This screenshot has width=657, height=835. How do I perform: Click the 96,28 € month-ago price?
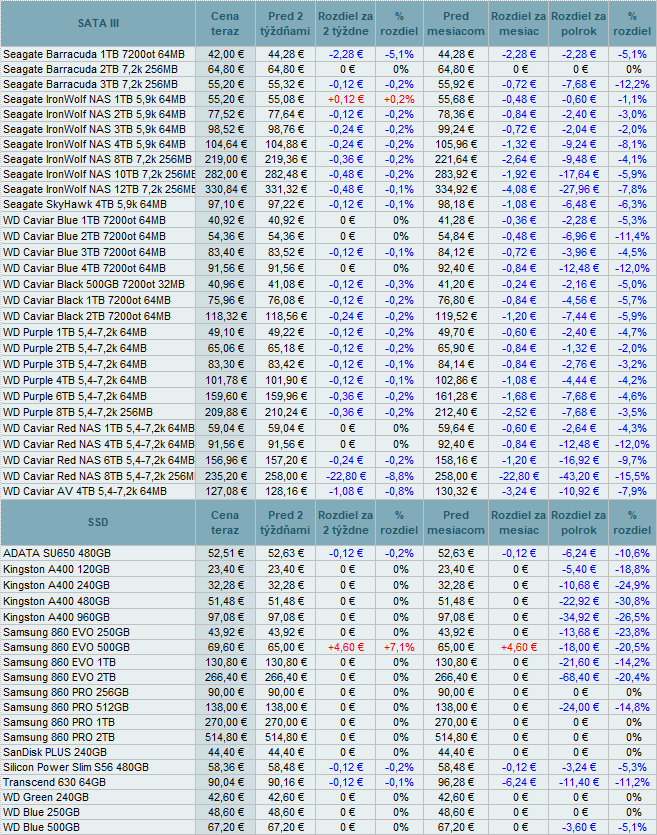point(456,782)
